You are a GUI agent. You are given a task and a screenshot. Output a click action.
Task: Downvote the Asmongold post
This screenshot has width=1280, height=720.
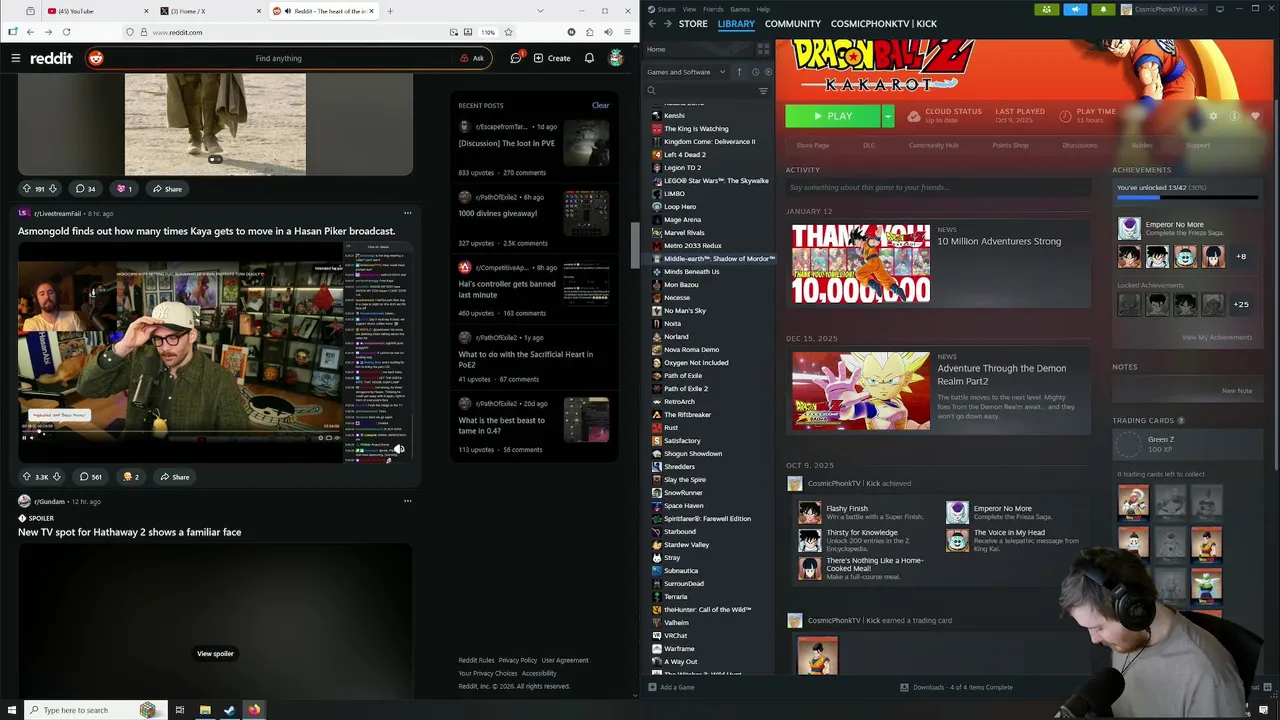(57, 477)
